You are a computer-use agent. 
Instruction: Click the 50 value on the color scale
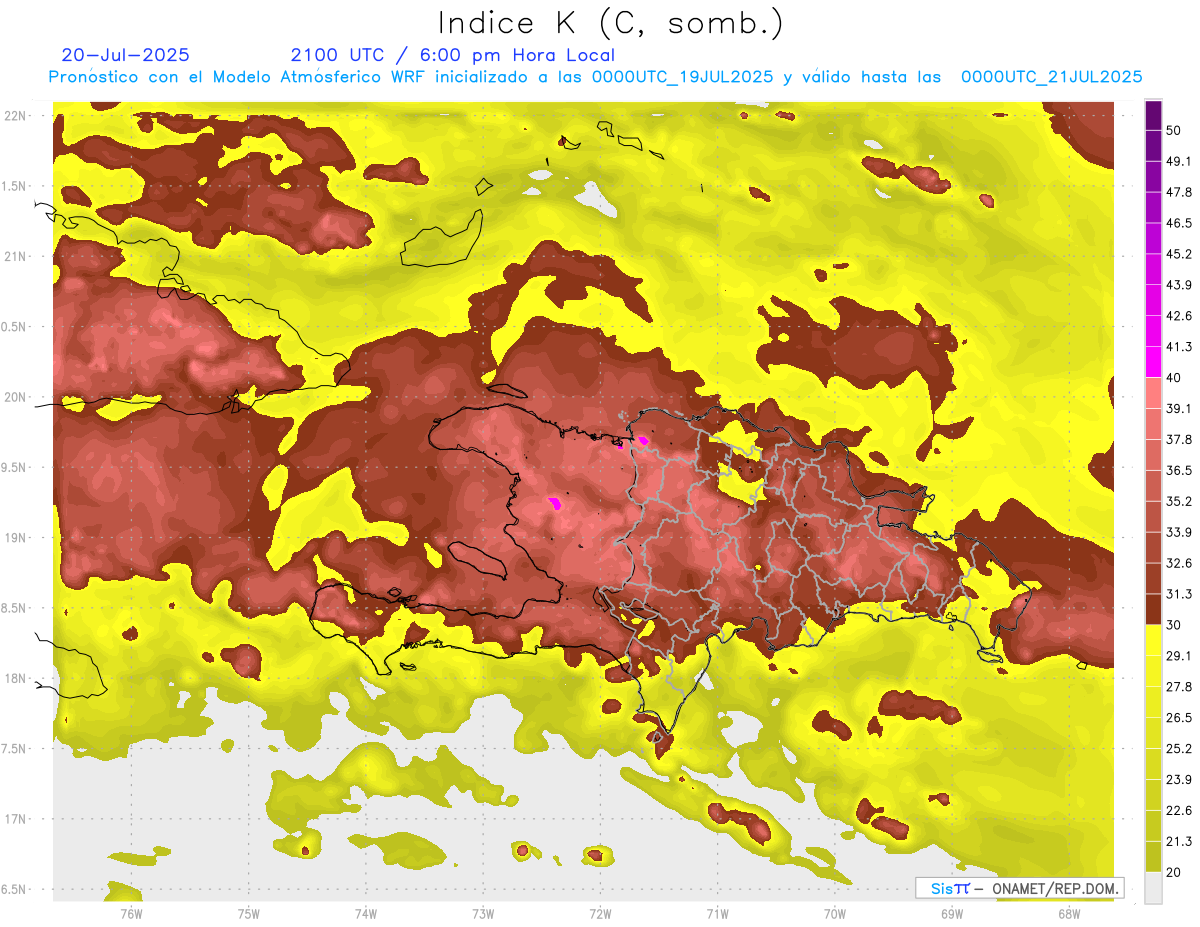[x=1174, y=131]
